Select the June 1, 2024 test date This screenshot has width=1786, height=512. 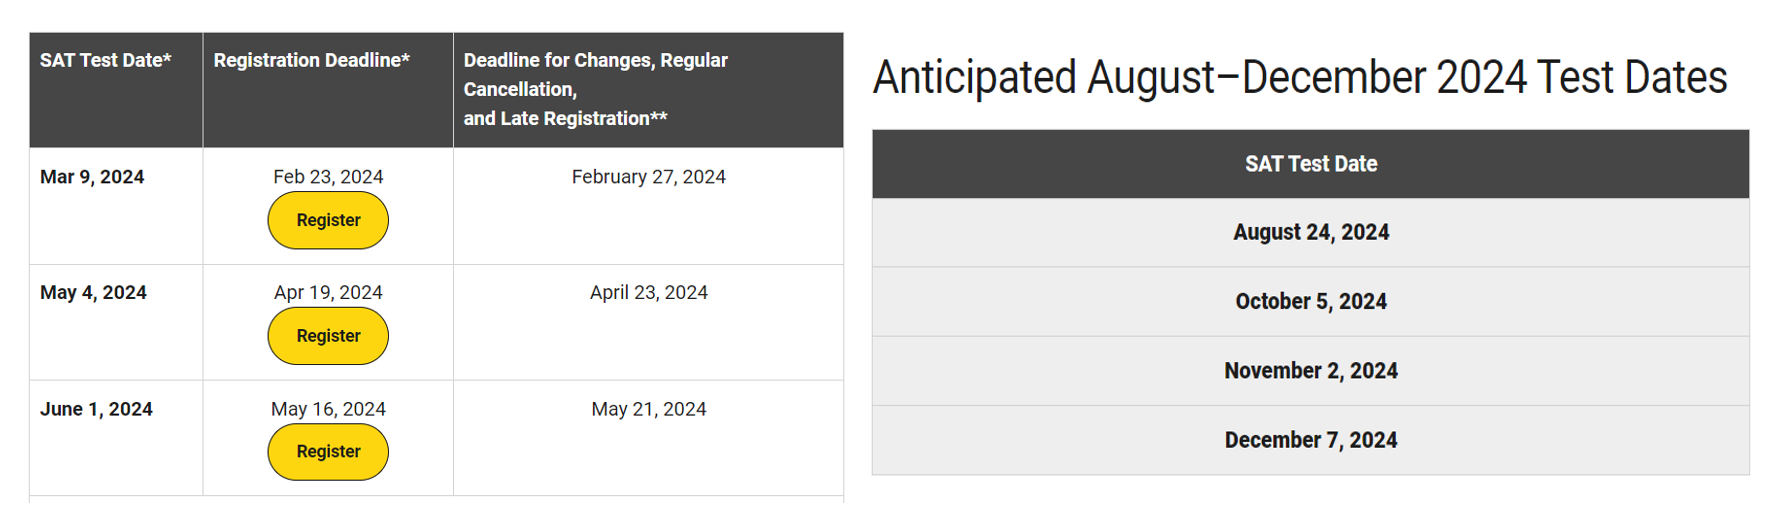click(96, 409)
